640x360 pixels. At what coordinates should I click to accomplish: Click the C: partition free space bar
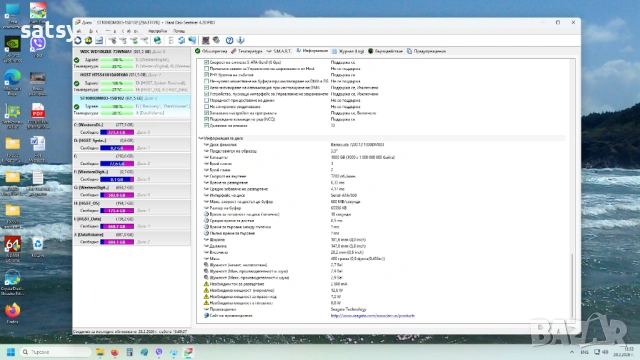click(x=117, y=132)
